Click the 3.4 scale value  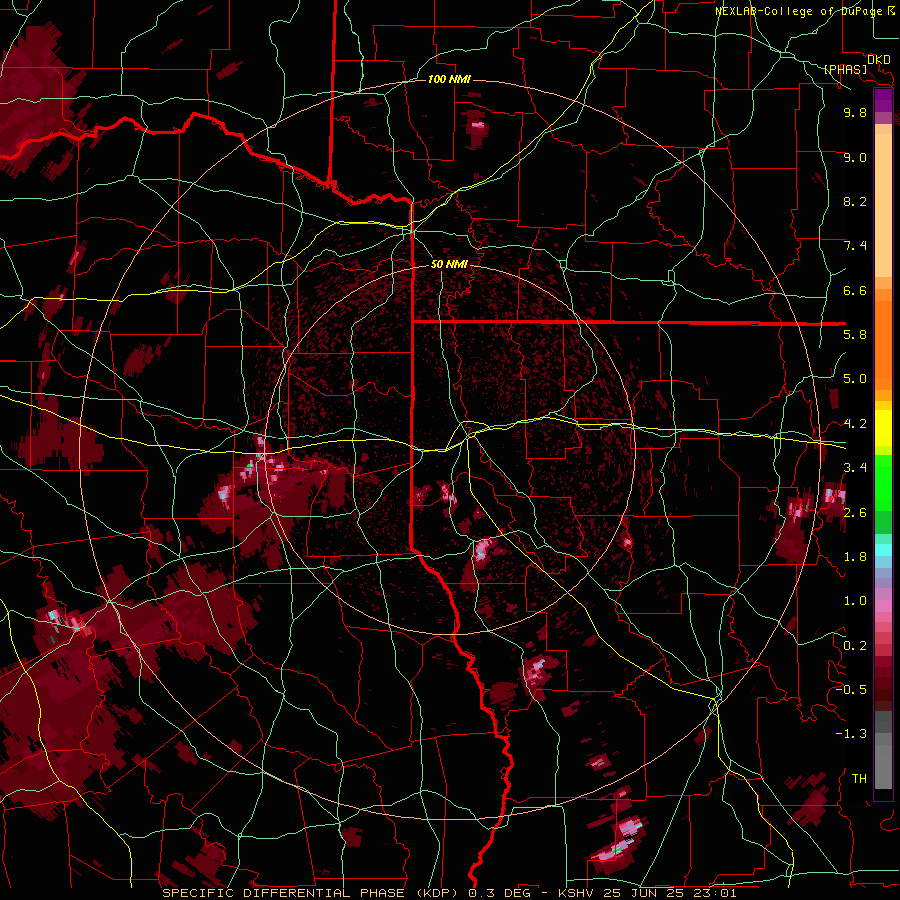pyautogui.click(x=855, y=468)
